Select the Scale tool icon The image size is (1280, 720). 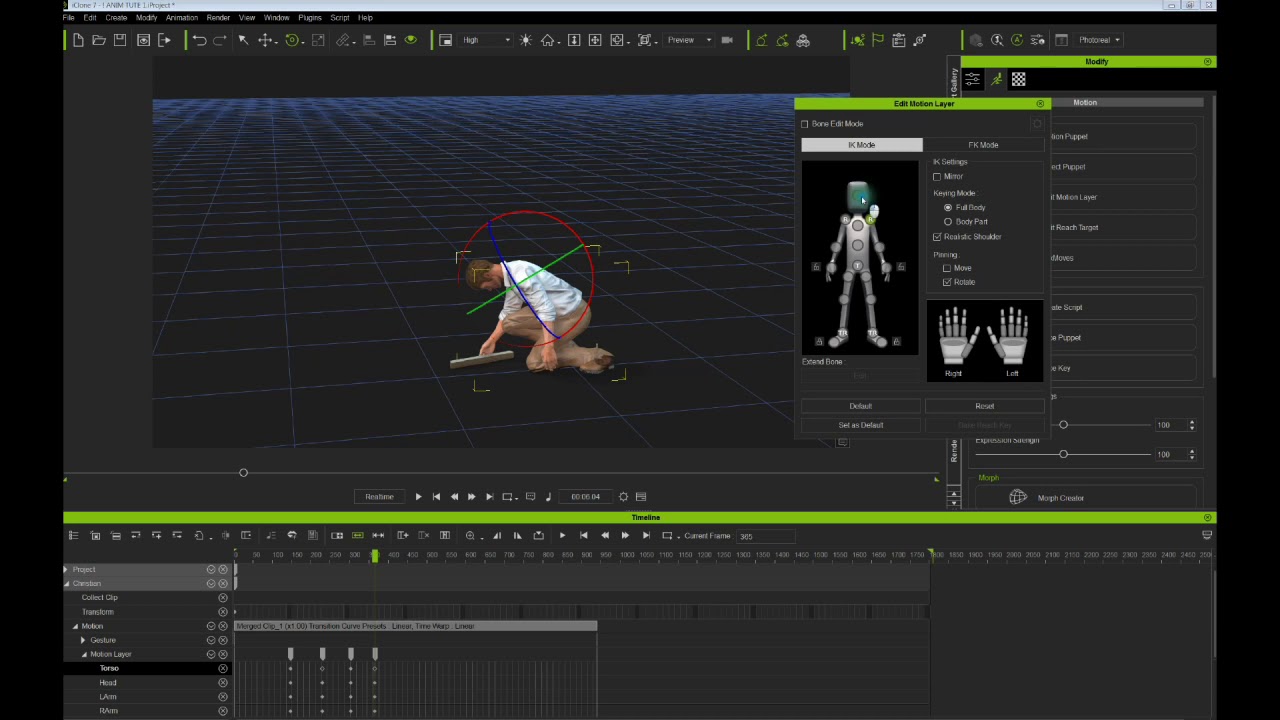[x=318, y=40]
